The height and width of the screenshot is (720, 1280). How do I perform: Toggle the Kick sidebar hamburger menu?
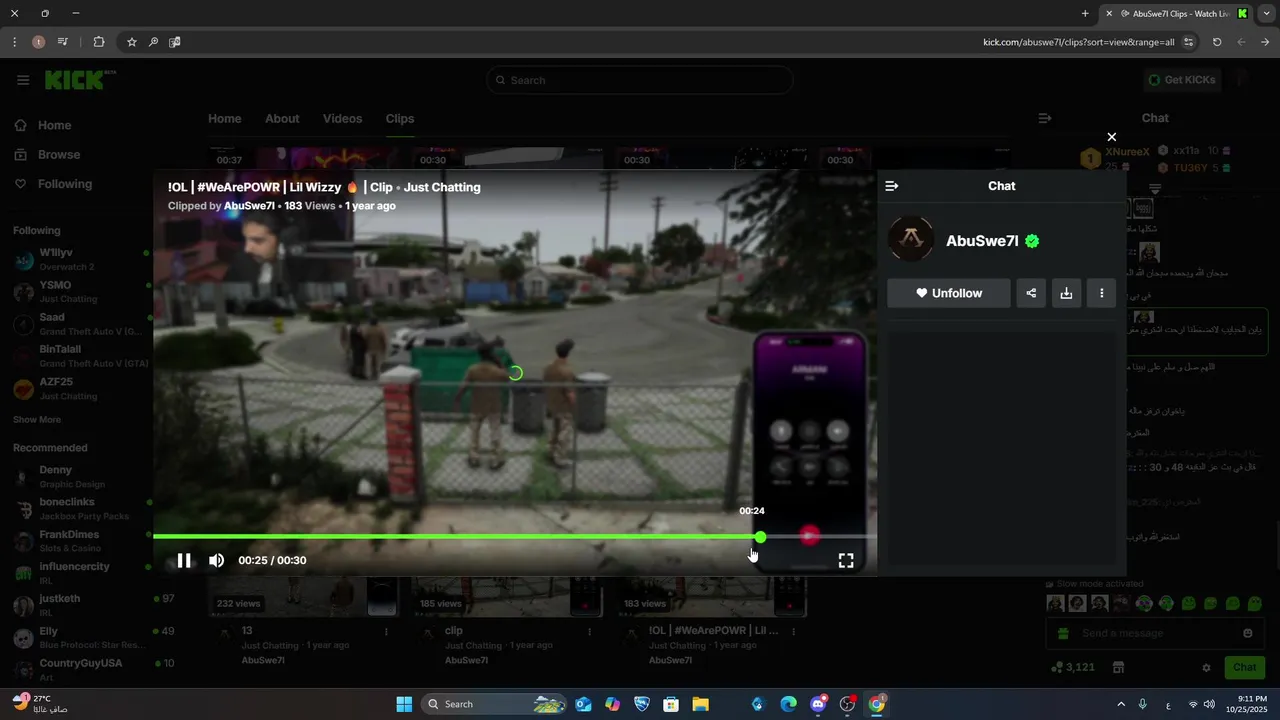point(23,80)
